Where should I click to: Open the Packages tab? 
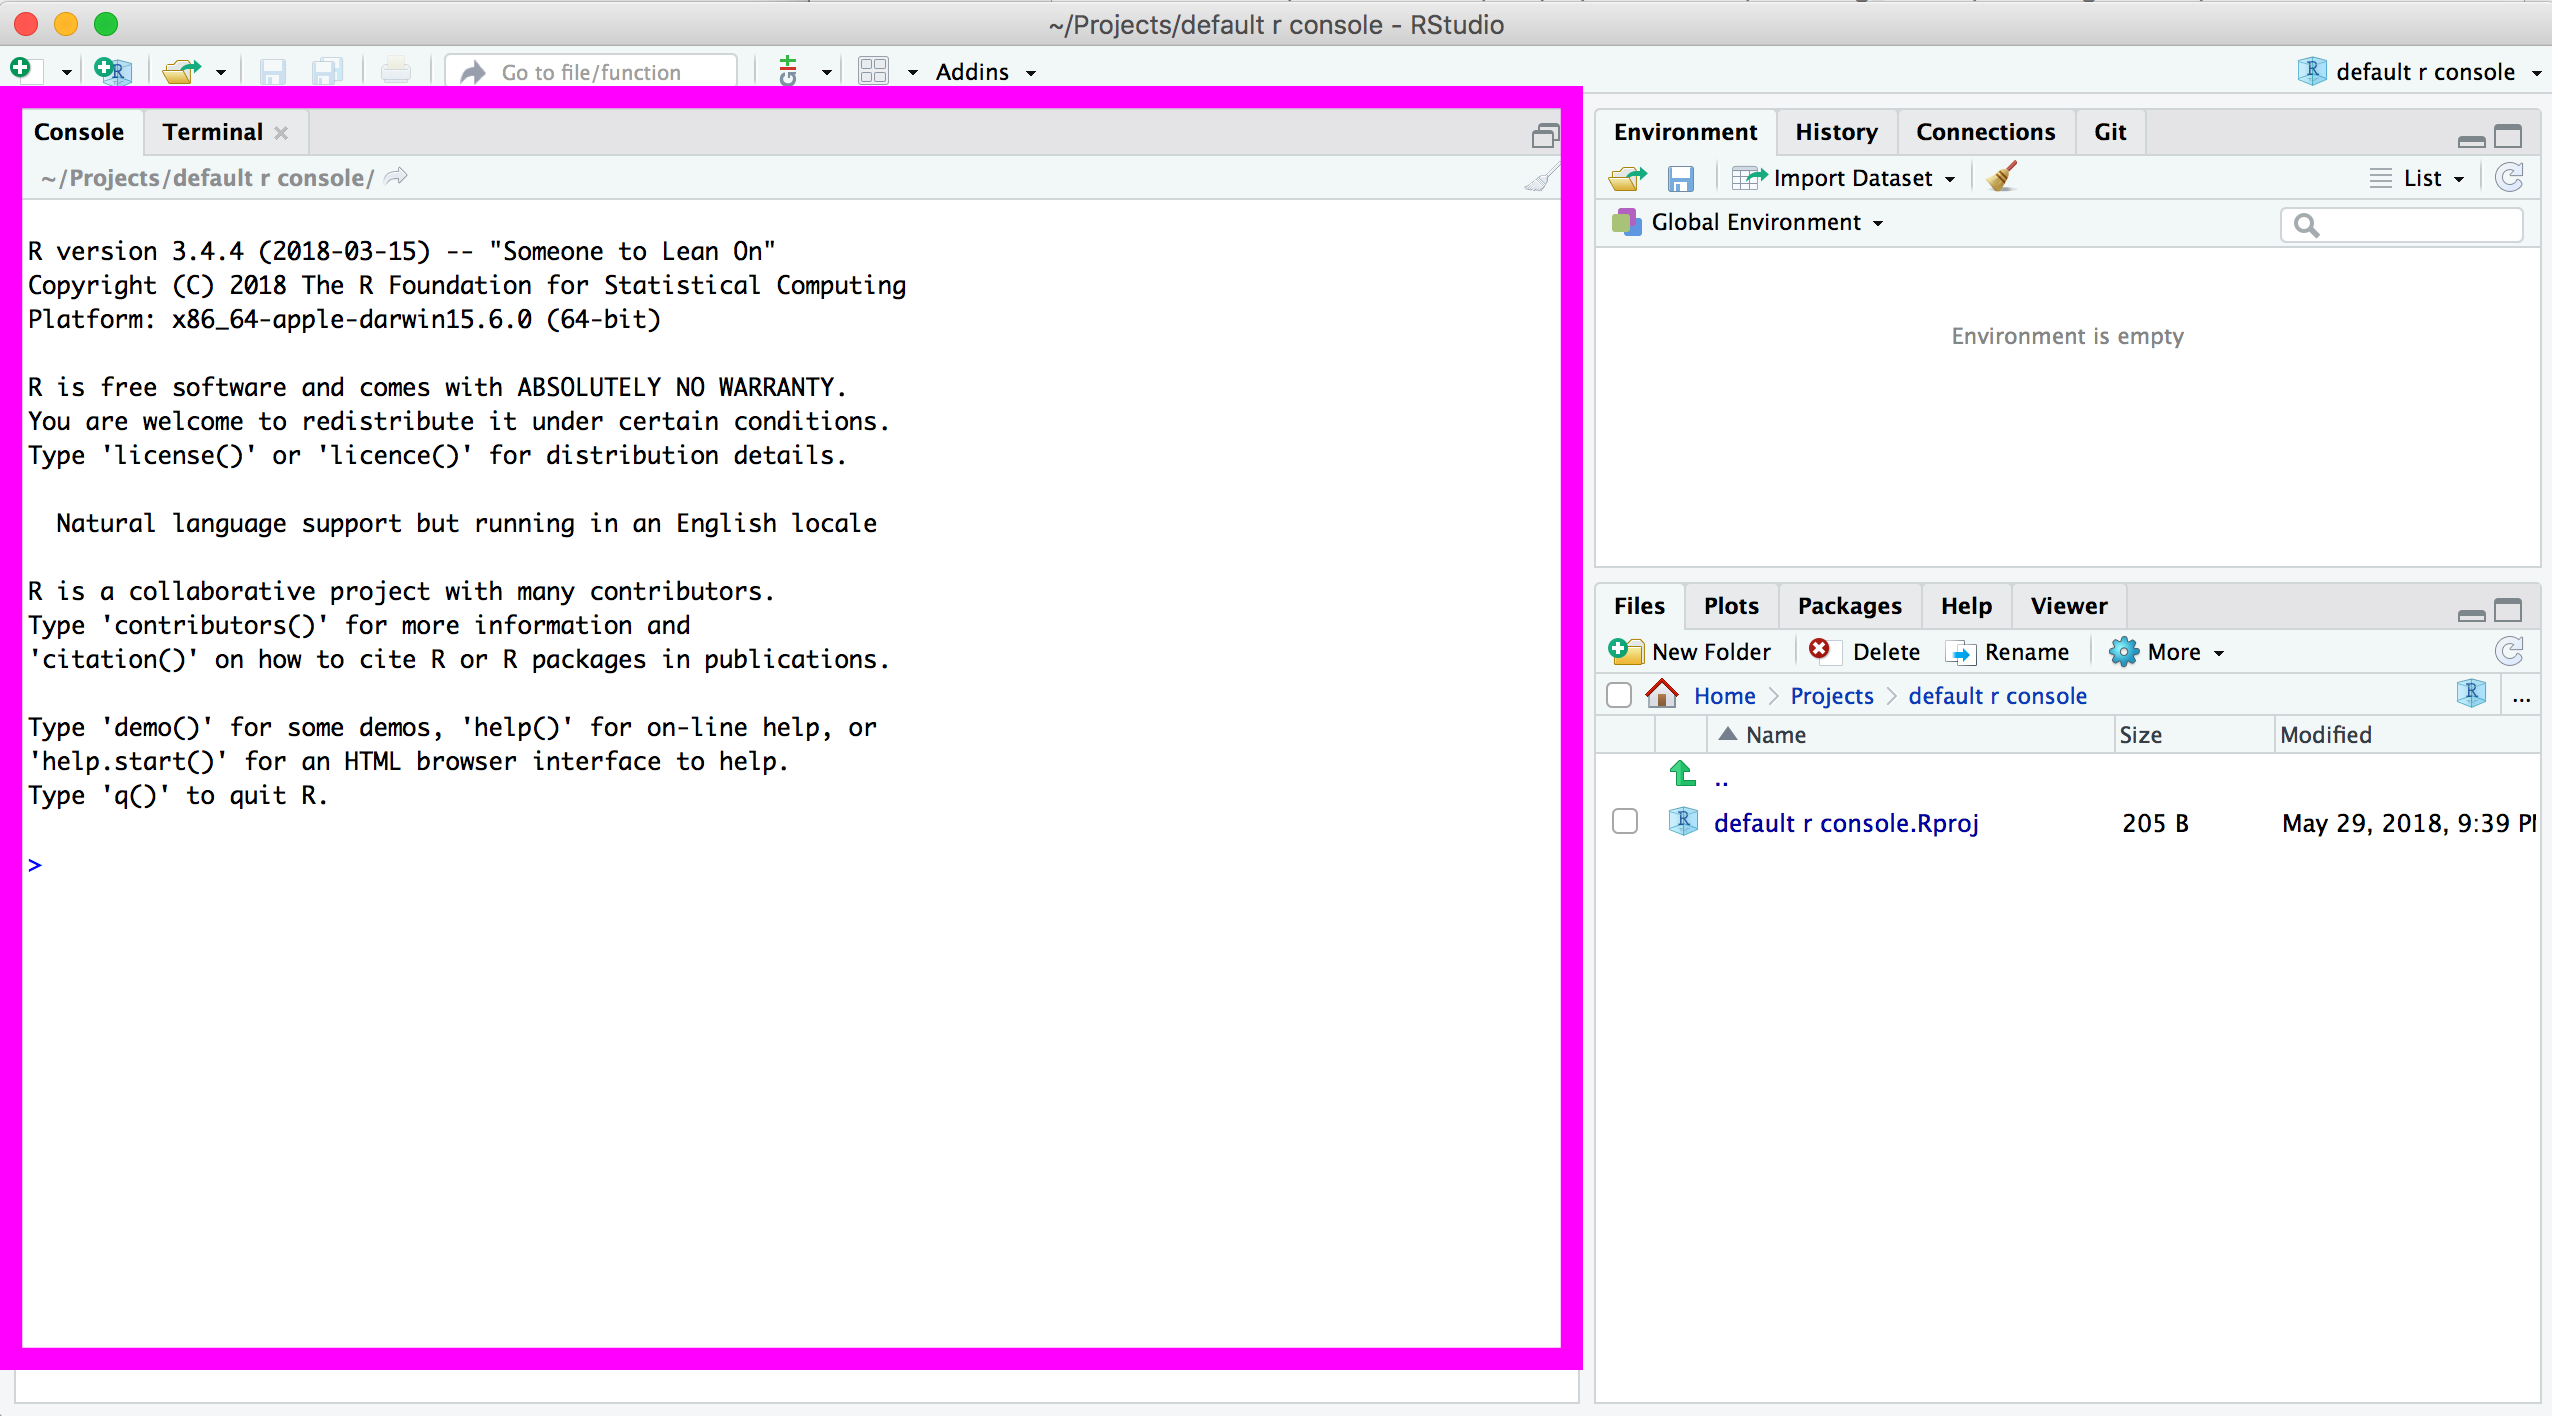point(1849,606)
